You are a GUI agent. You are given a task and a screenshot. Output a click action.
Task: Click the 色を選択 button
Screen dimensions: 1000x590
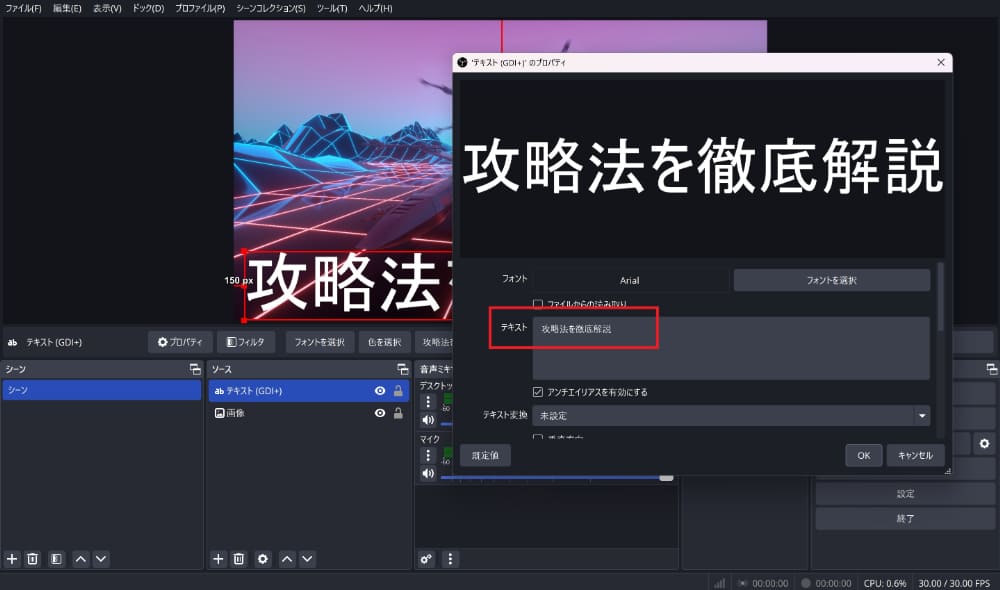tap(385, 342)
